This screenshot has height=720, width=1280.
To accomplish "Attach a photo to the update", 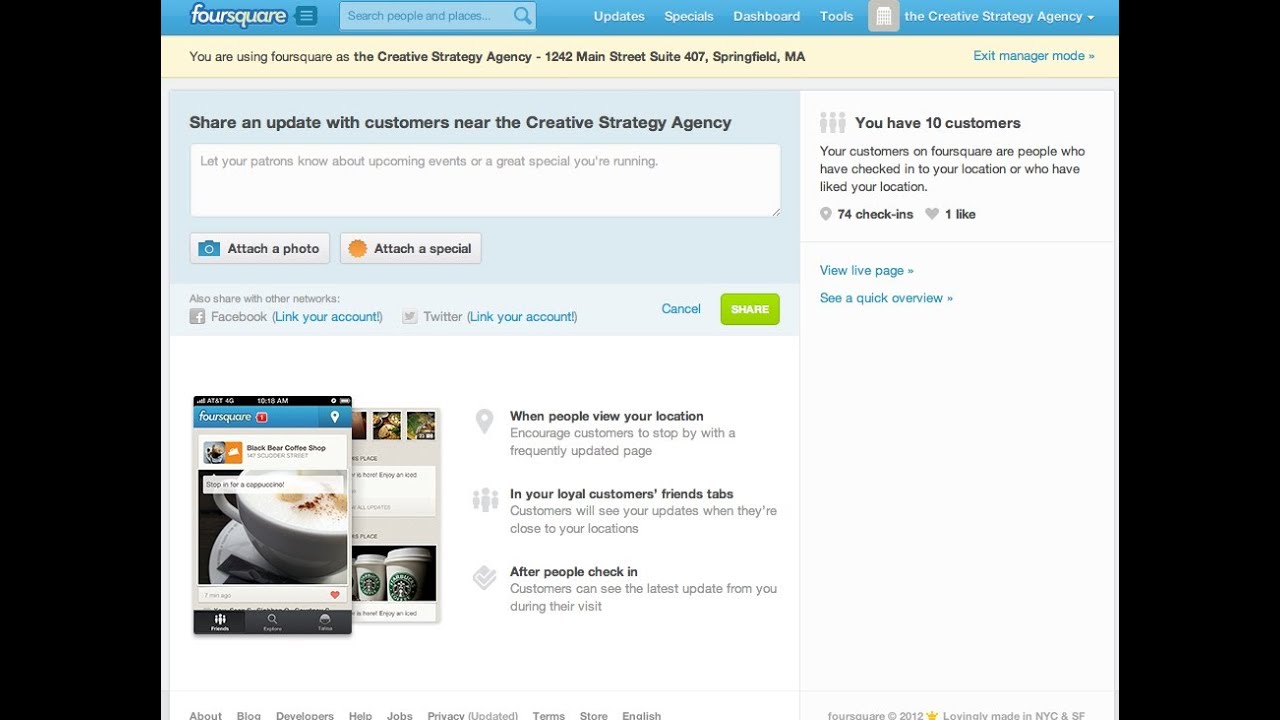I will tap(260, 249).
